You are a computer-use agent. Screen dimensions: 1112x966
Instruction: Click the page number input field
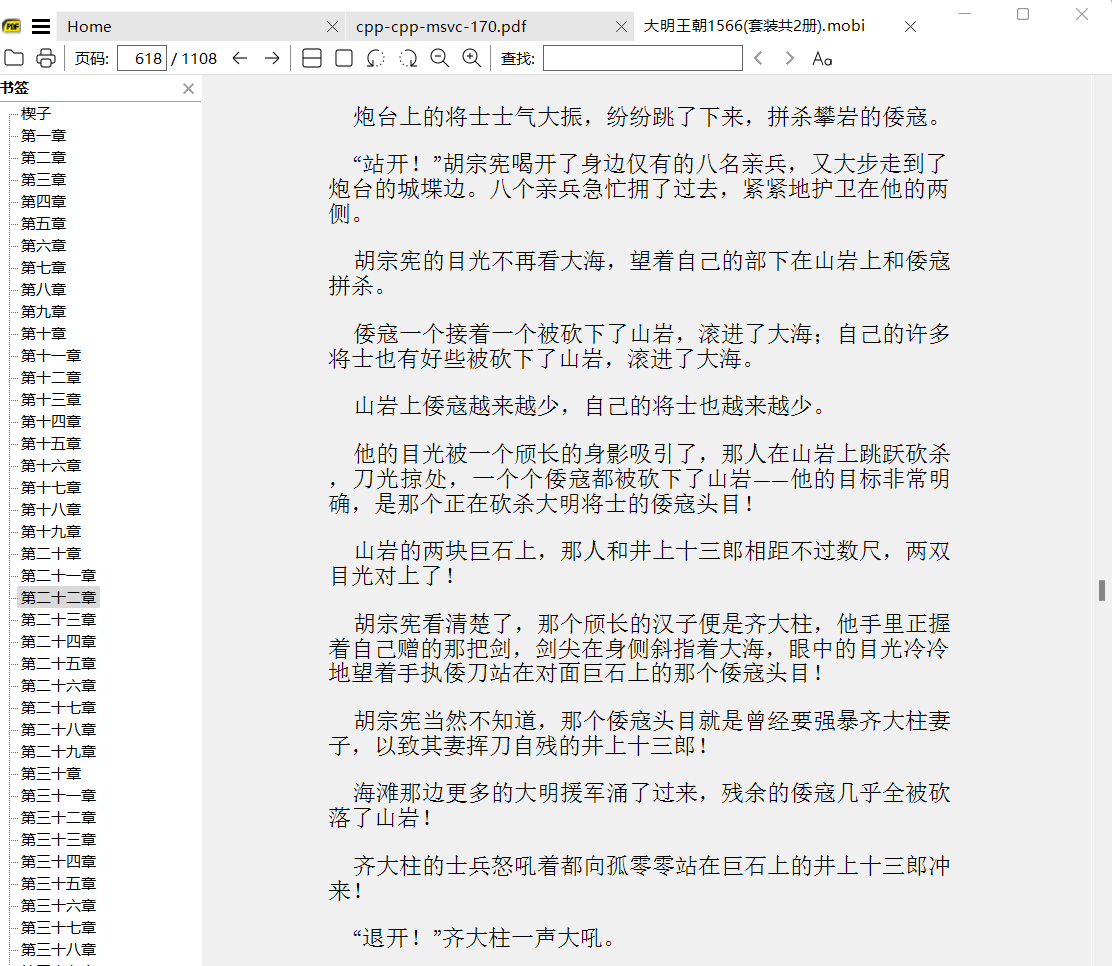coord(142,58)
